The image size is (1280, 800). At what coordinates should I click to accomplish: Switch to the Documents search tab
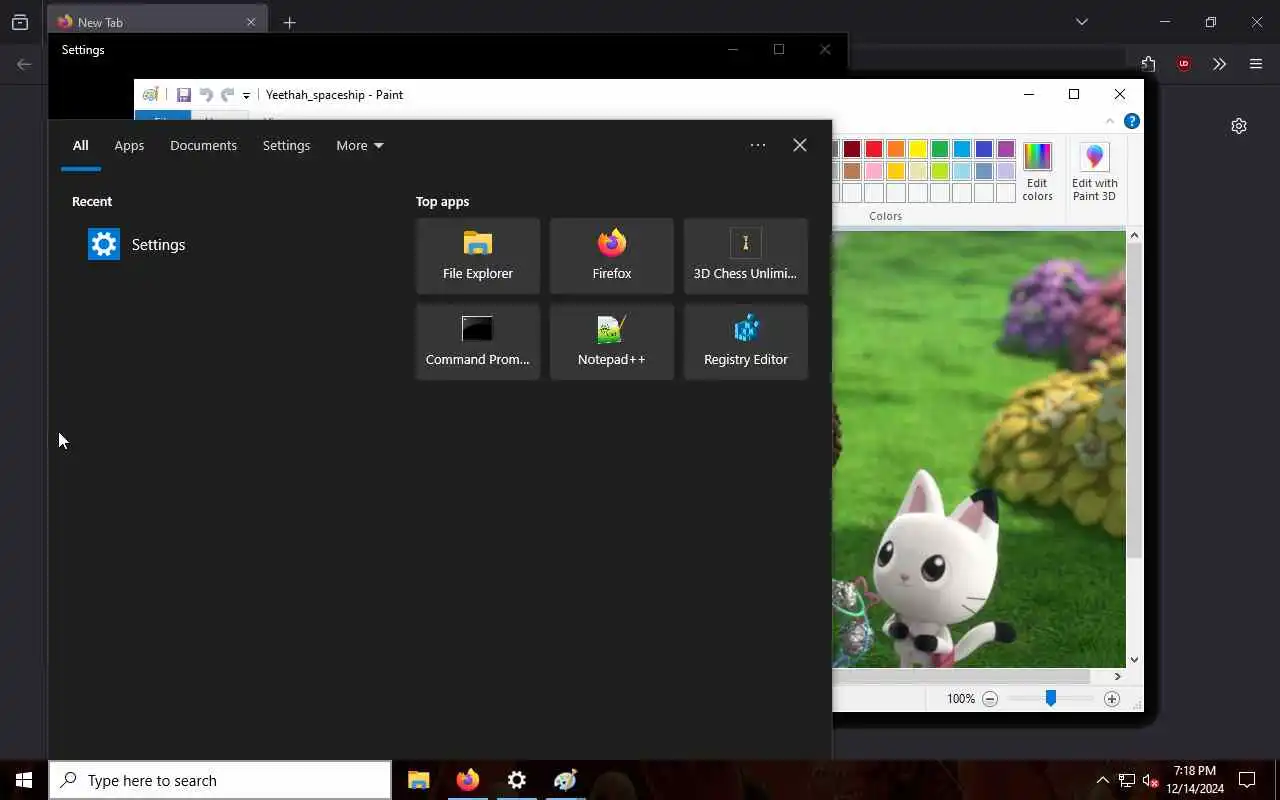pyautogui.click(x=203, y=145)
